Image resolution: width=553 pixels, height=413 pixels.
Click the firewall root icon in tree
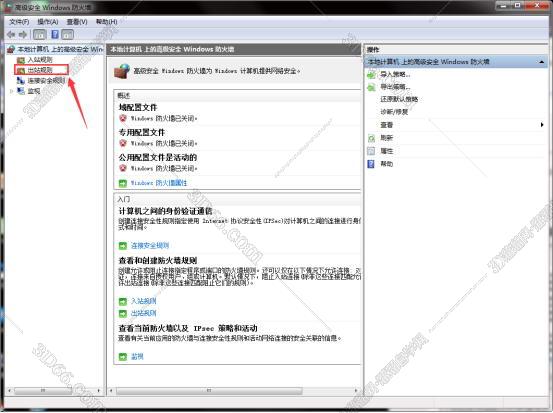[x=11, y=49]
